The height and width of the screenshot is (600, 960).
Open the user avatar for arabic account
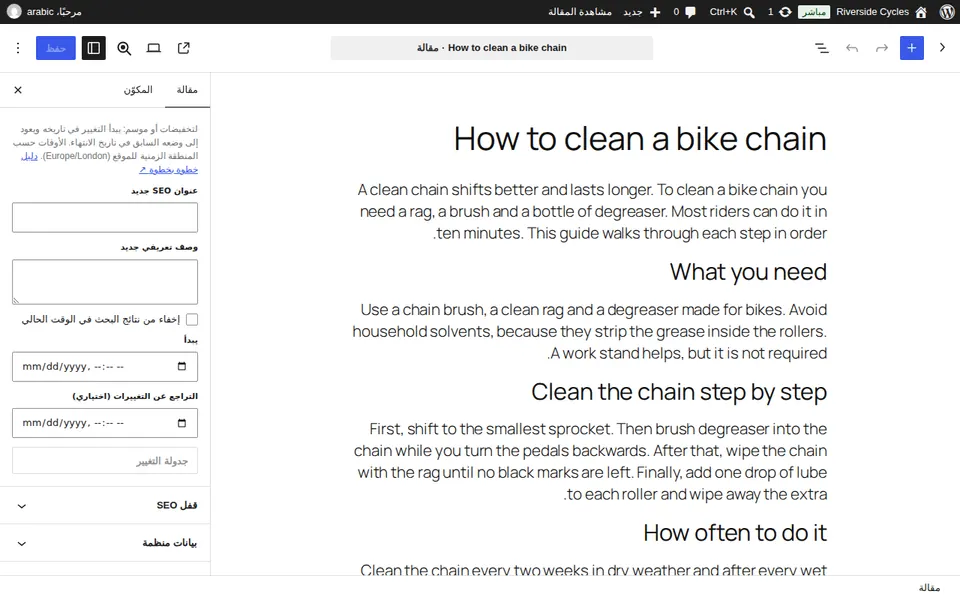pos(13,12)
